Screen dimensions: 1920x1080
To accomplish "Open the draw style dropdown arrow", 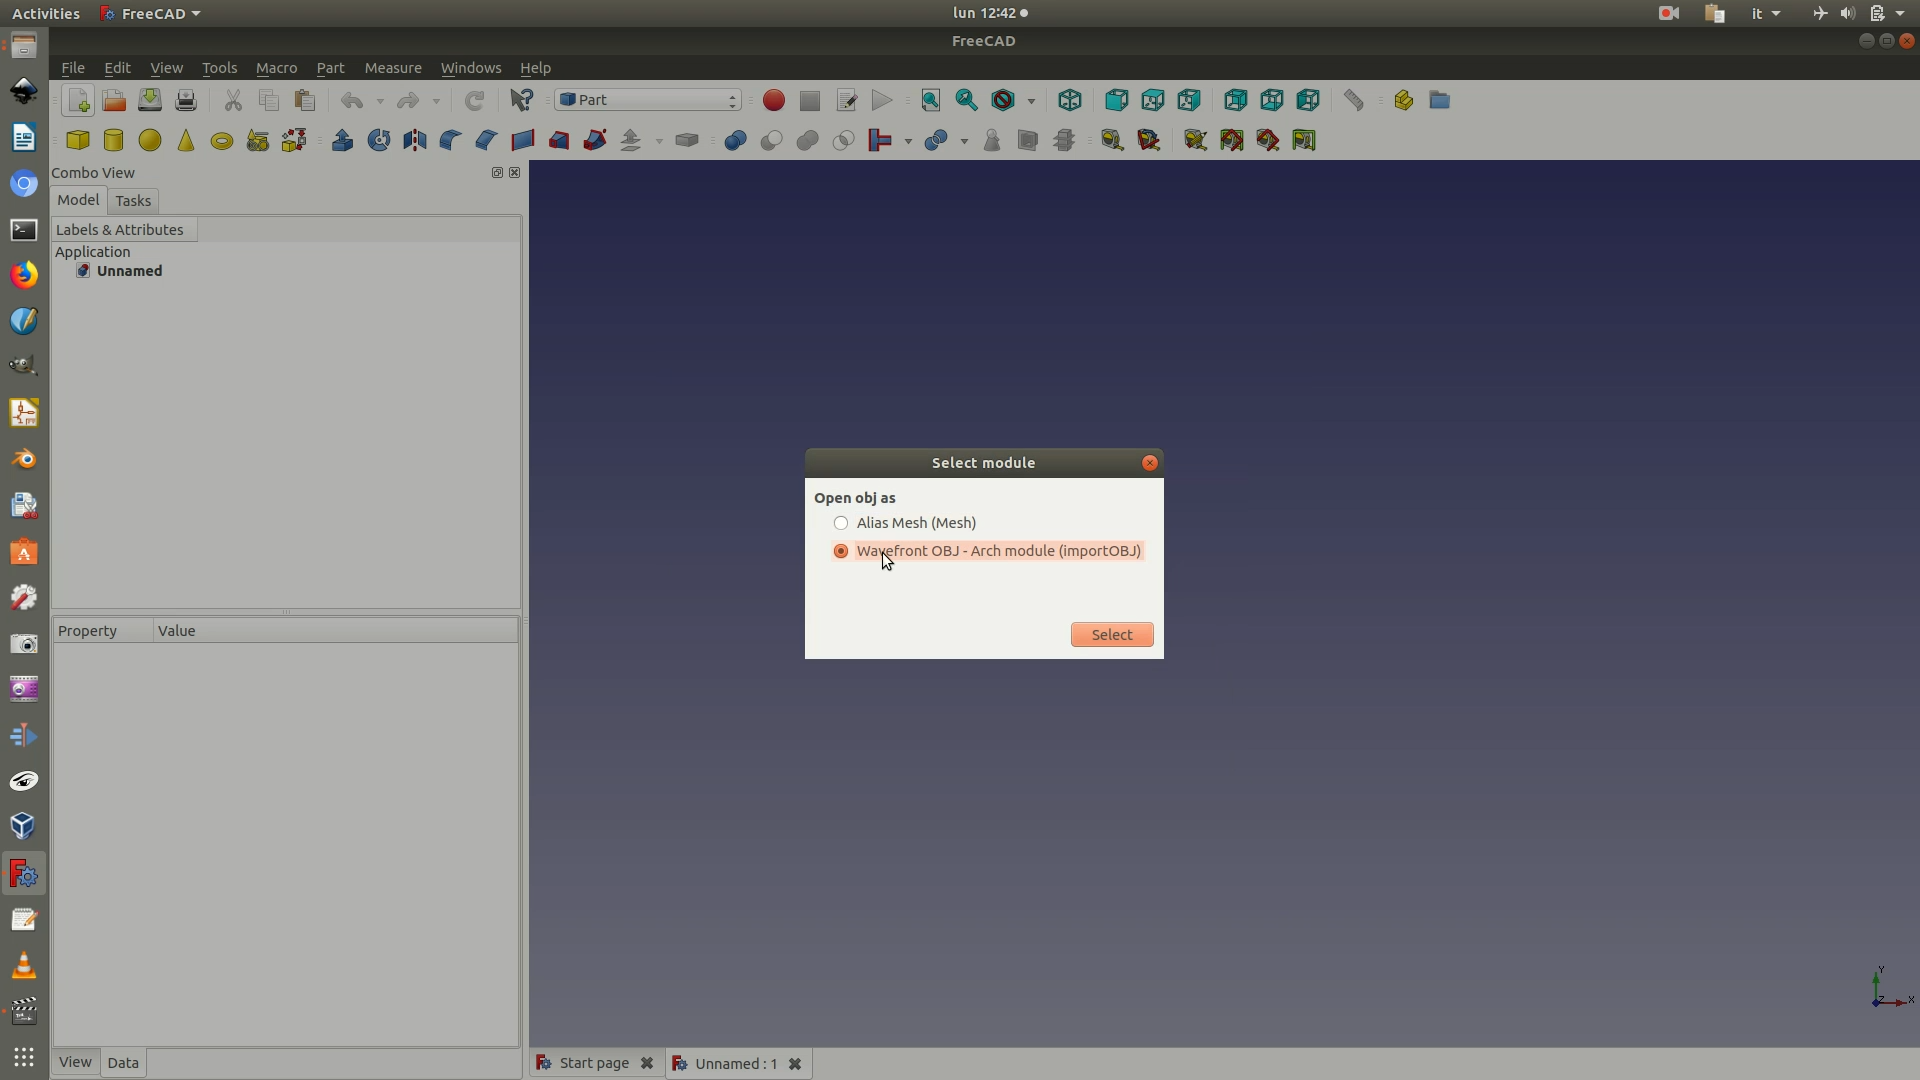I will pyautogui.click(x=1031, y=101).
